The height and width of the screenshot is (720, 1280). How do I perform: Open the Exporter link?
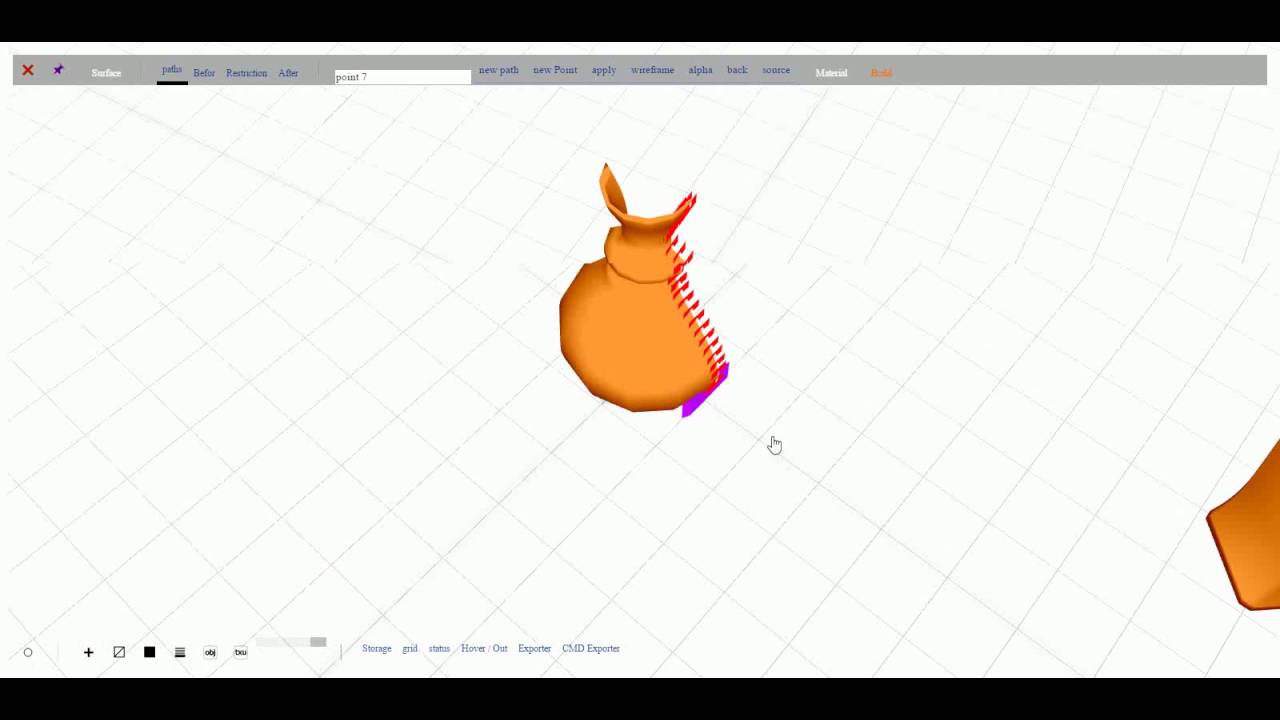point(534,648)
